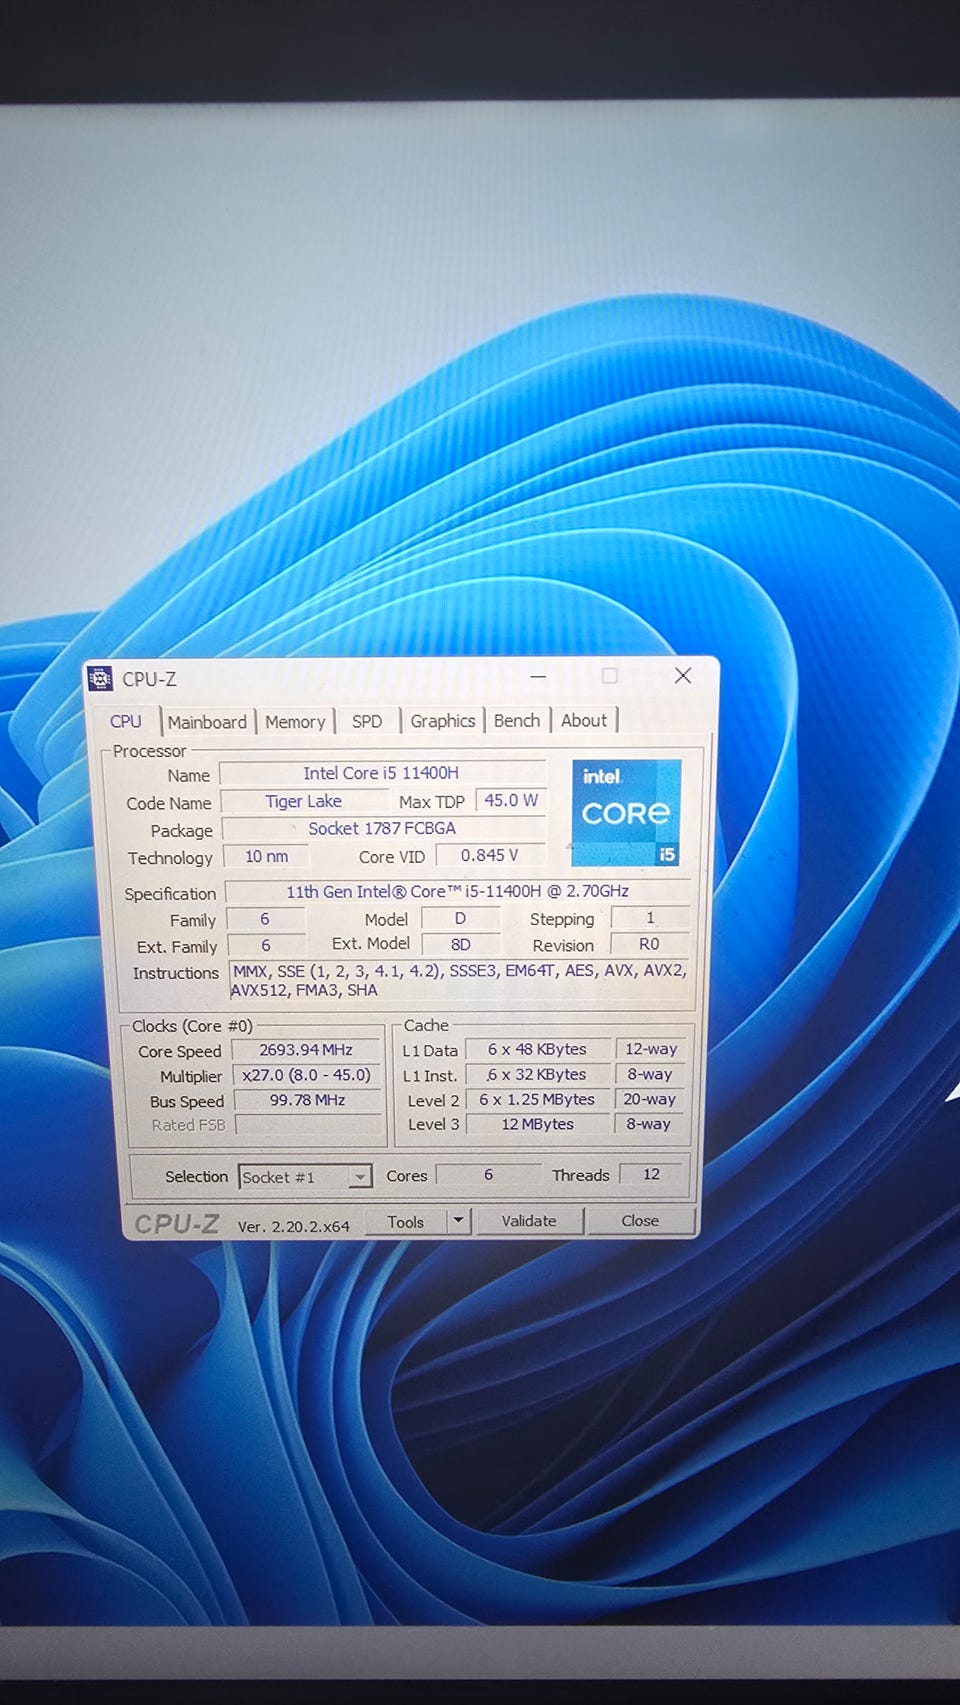Click the disabled maximize window icon
Image resolution: width=960 pixels, height=1705 pixels.
pos(610,676)
